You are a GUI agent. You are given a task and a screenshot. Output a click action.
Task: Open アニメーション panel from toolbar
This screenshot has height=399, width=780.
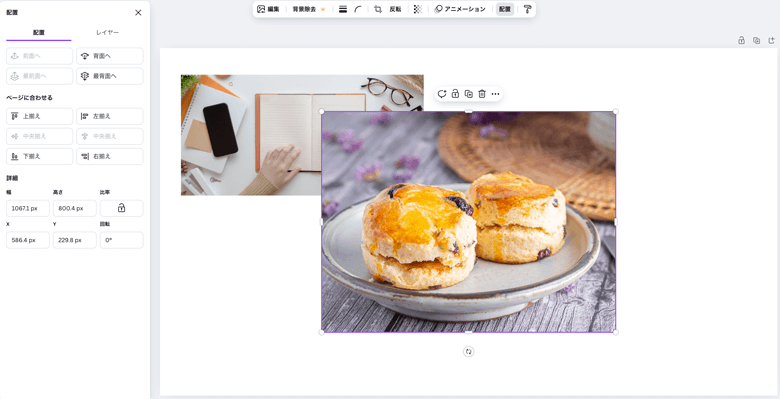tap(460, 9)
